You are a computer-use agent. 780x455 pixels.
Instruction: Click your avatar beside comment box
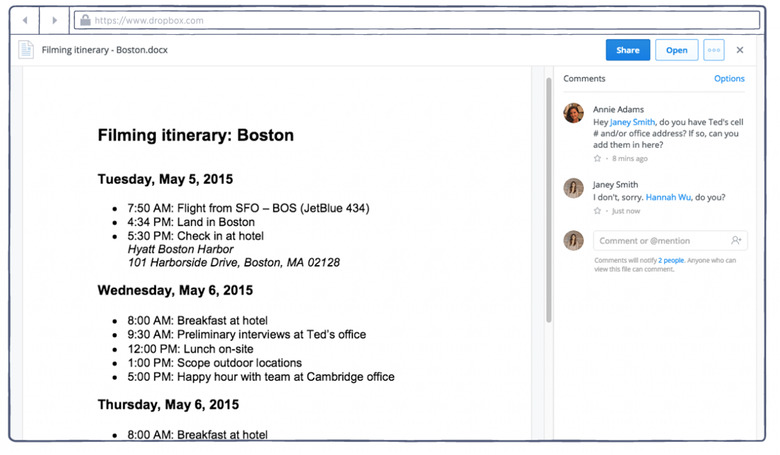574,241
